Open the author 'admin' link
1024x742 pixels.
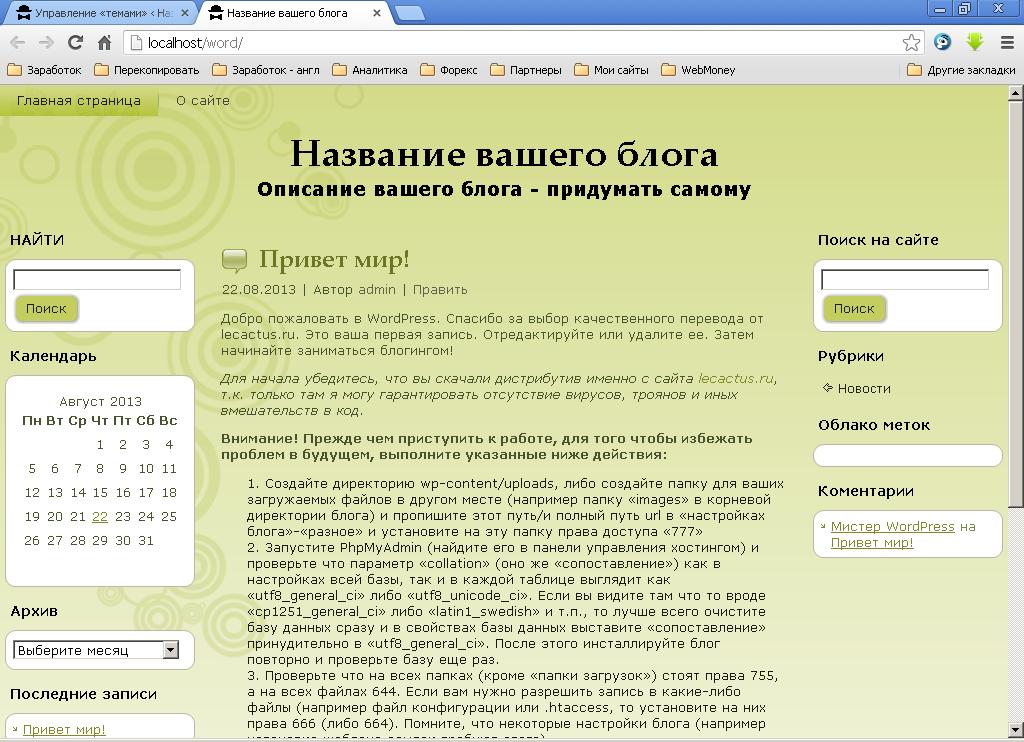pyautogui.click(x=377, y=289)
